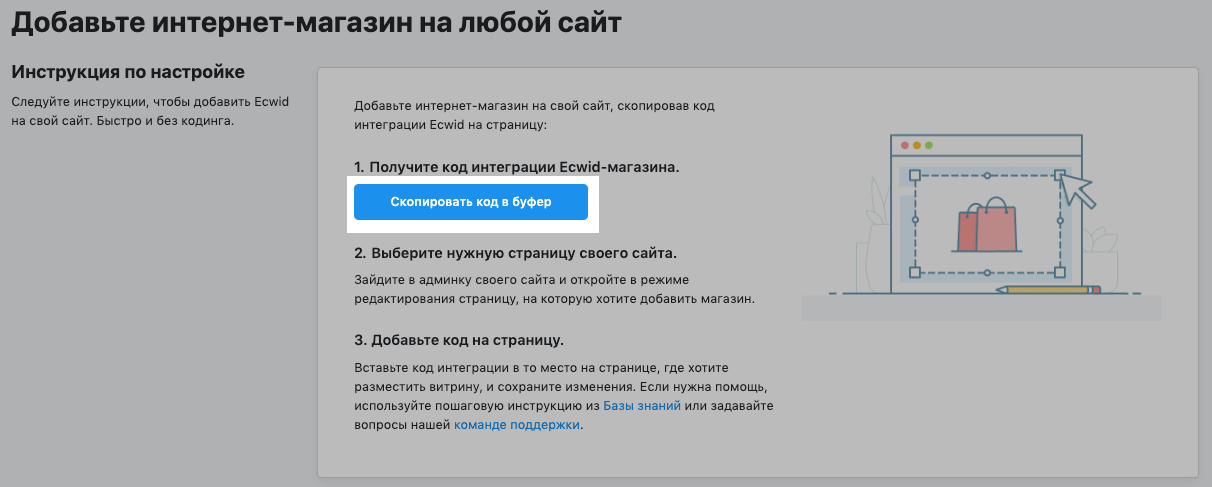Open the «Базы знаний» link
Viewport: 1212px width, 487px height.
click(642, 406)
